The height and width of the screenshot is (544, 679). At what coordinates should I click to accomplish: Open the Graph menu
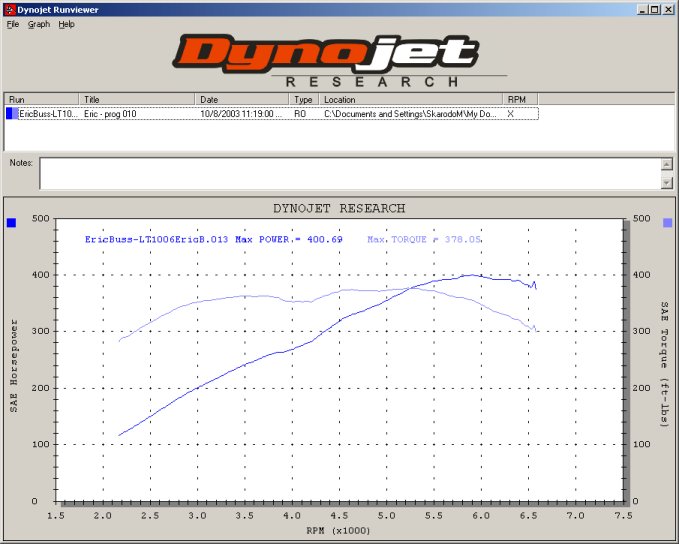pos(39,24)
